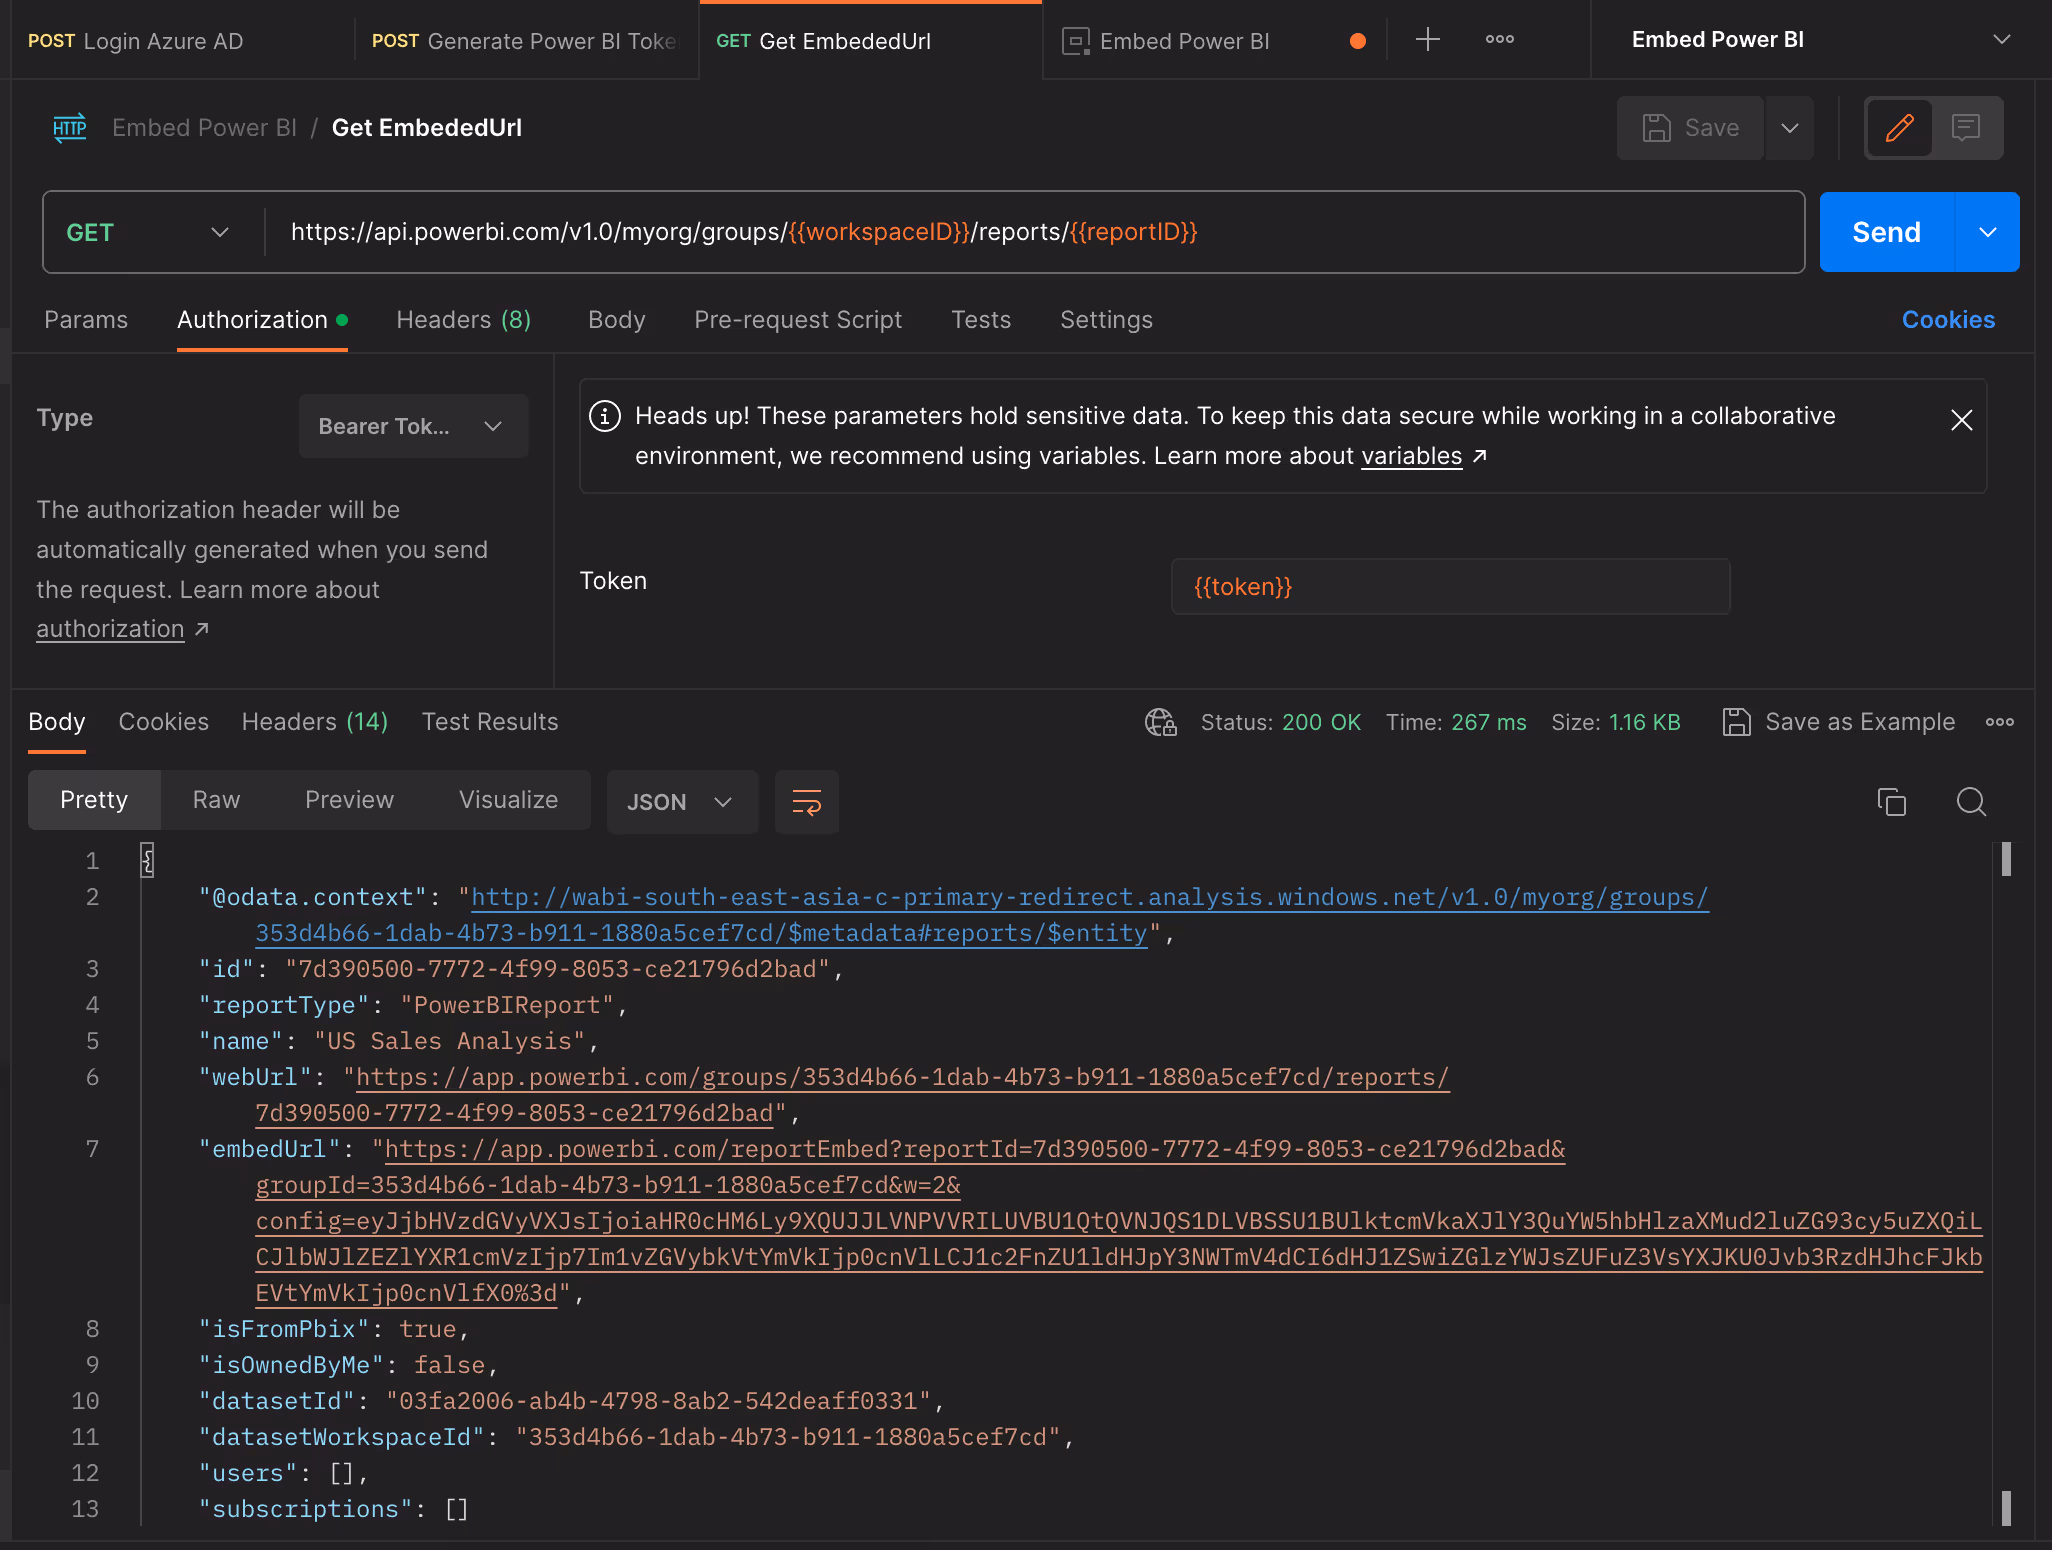Dismiss the heads-up sensitive data banner
The height and width of the screenshot is (1550, 2052).
click(1962, 420)
